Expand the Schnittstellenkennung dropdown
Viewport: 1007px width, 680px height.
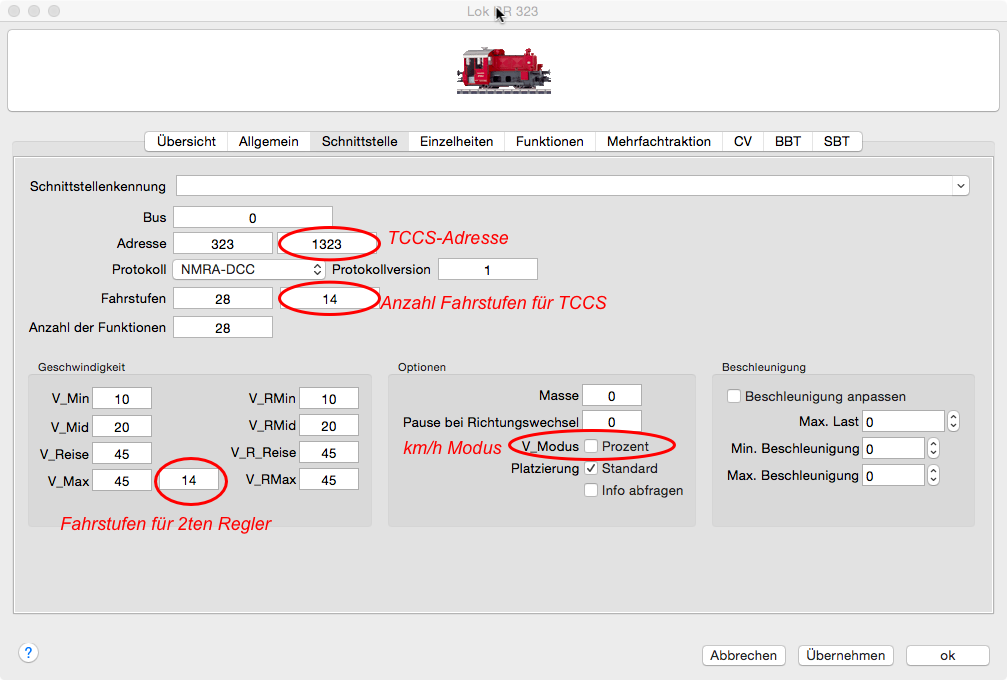960,186
